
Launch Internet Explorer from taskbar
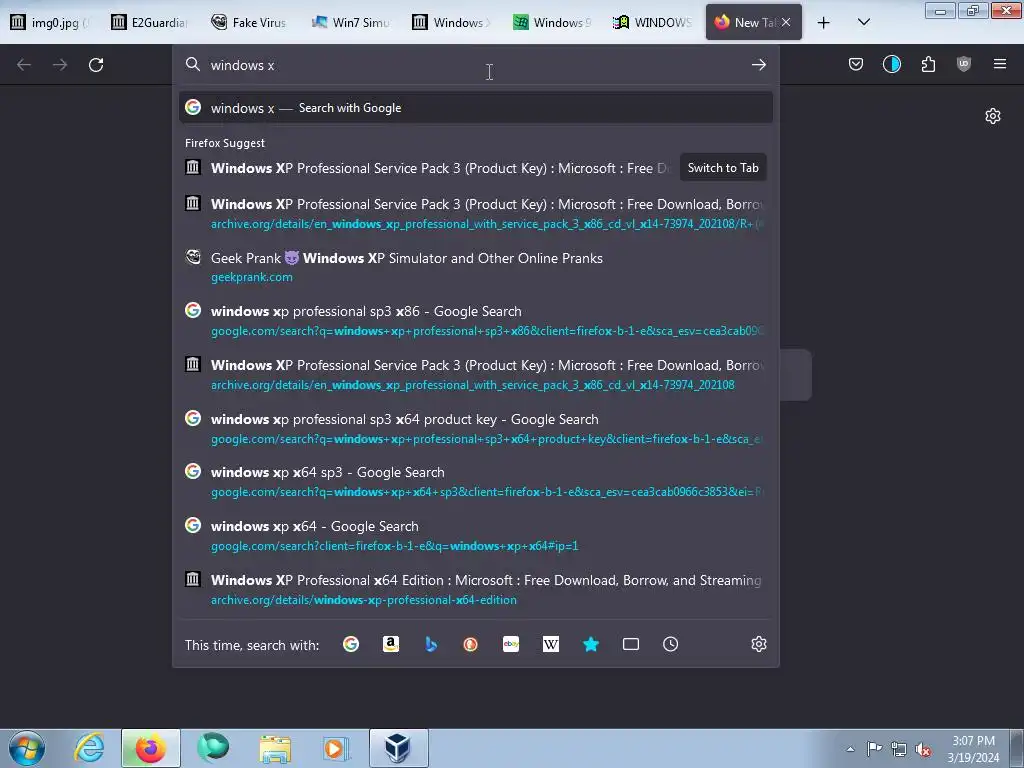(89, 748)
